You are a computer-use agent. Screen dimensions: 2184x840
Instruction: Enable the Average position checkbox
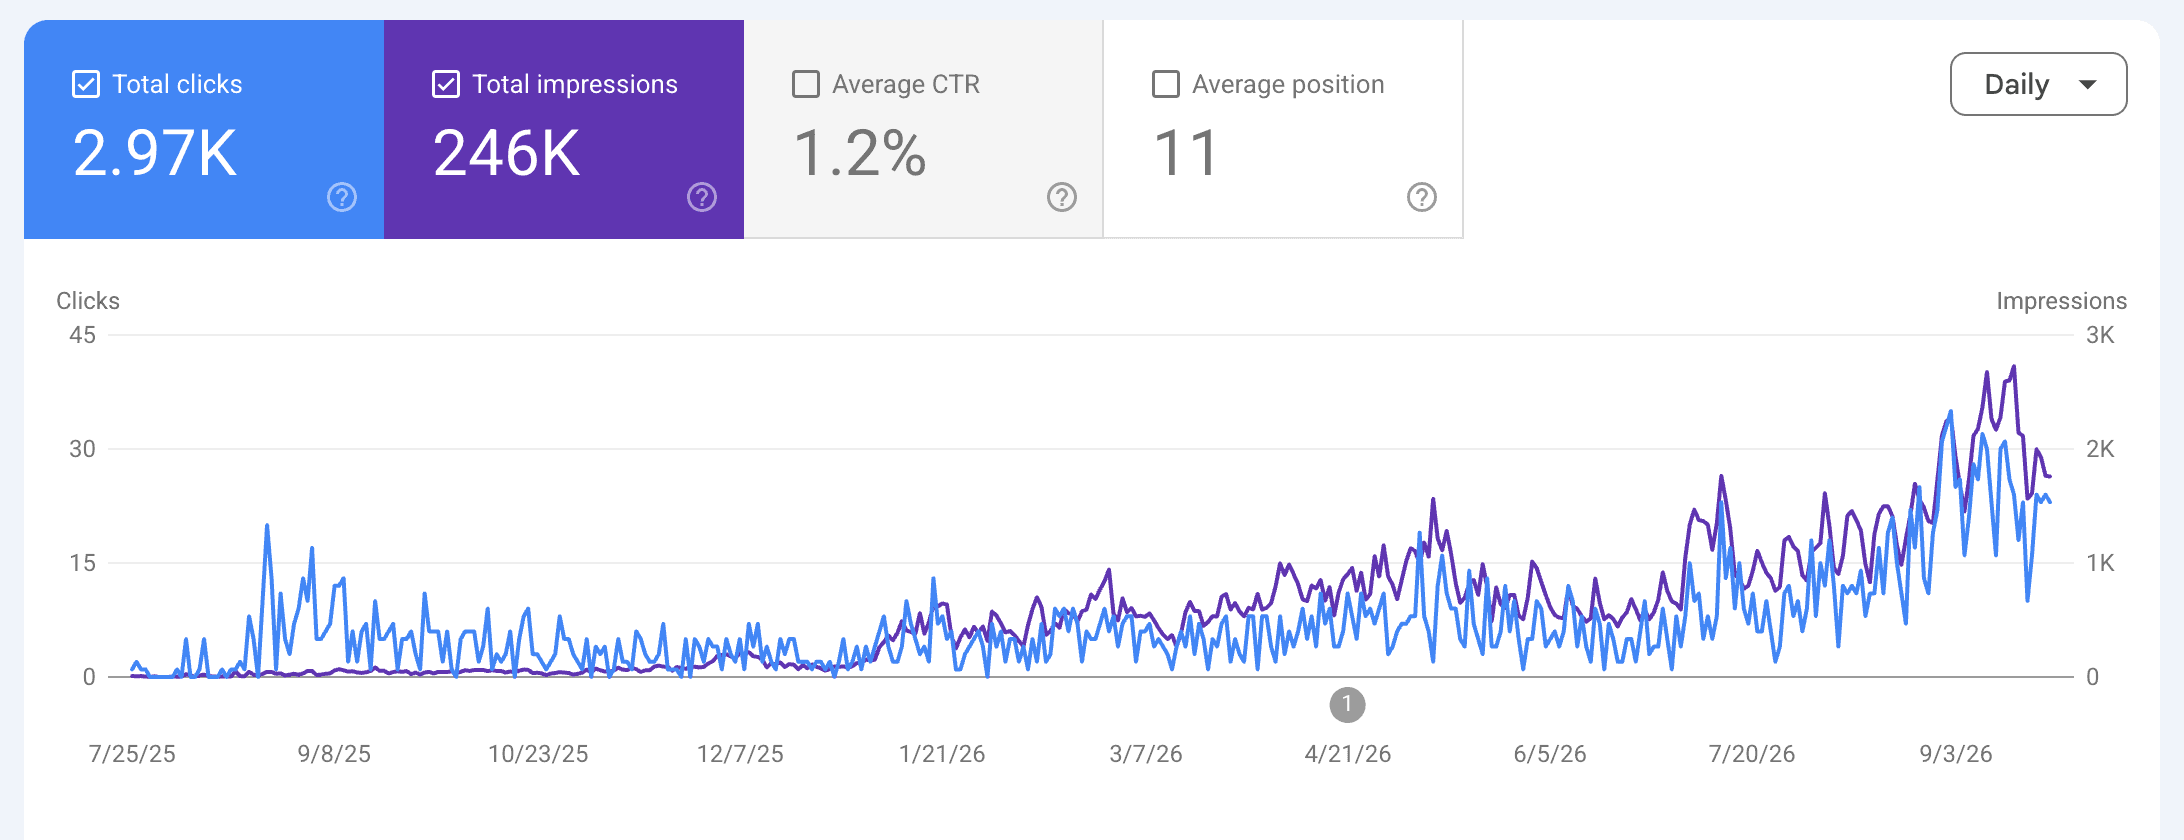click(1166, 84)
